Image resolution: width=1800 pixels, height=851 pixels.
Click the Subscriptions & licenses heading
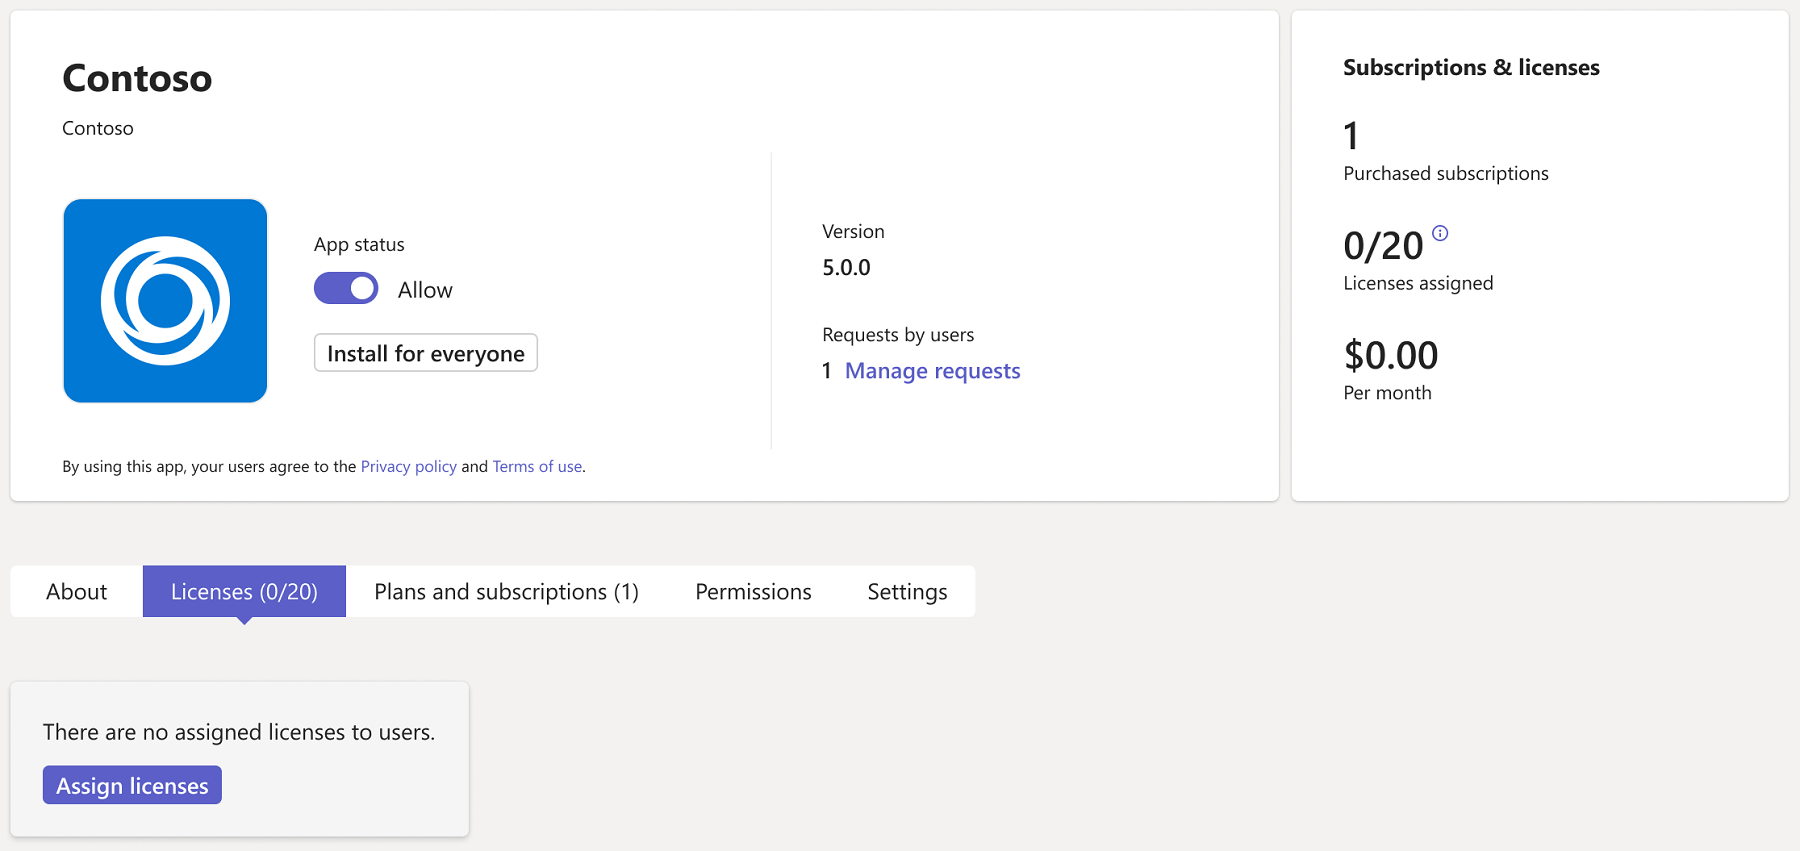1471,67
